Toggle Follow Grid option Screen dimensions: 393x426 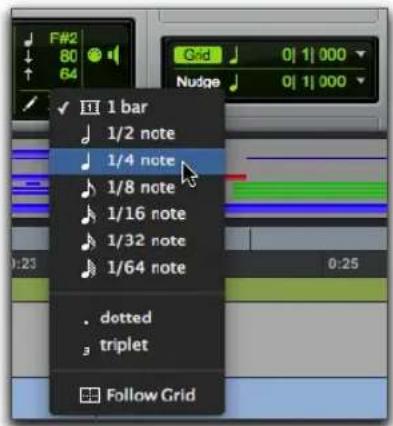click(137, 395)
